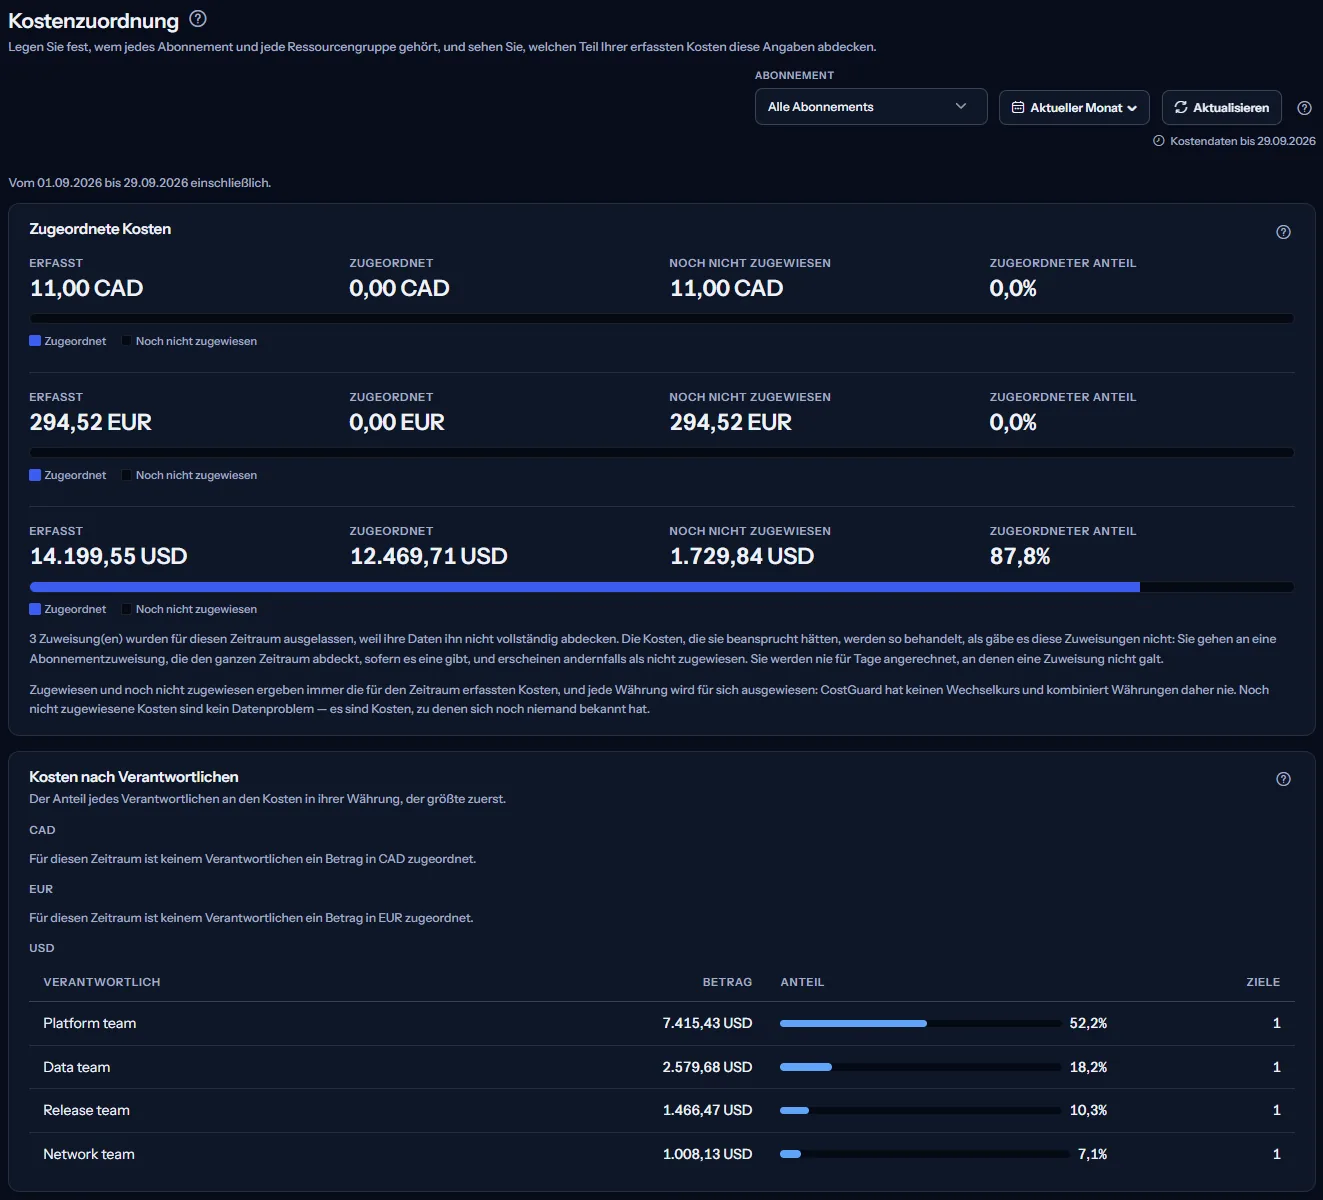Open the Aktueller Monat period selector

tap(1074, 108)
